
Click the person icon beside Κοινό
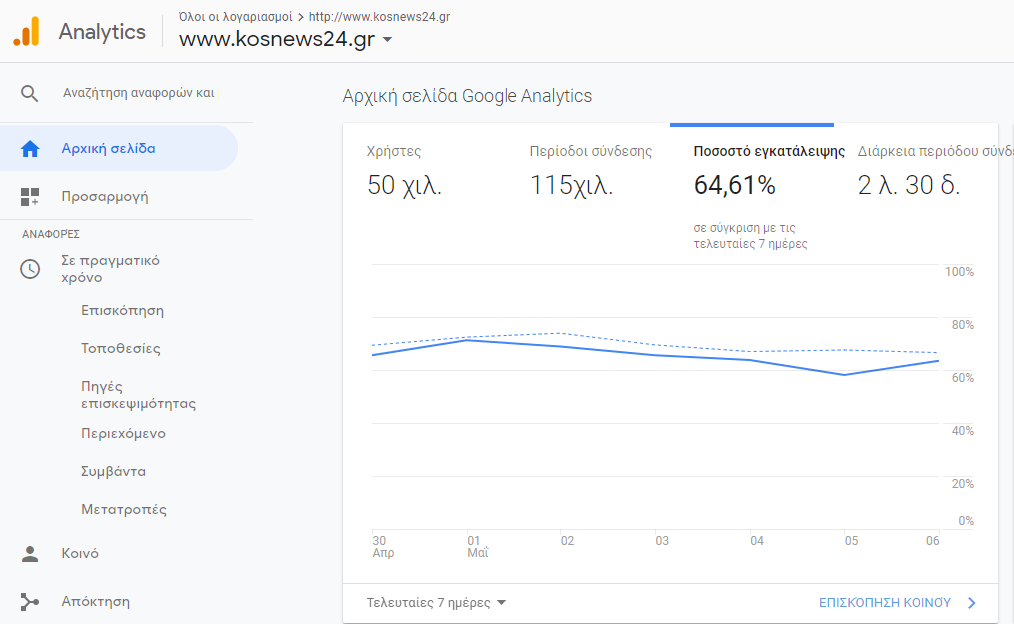tap(30, 554)
